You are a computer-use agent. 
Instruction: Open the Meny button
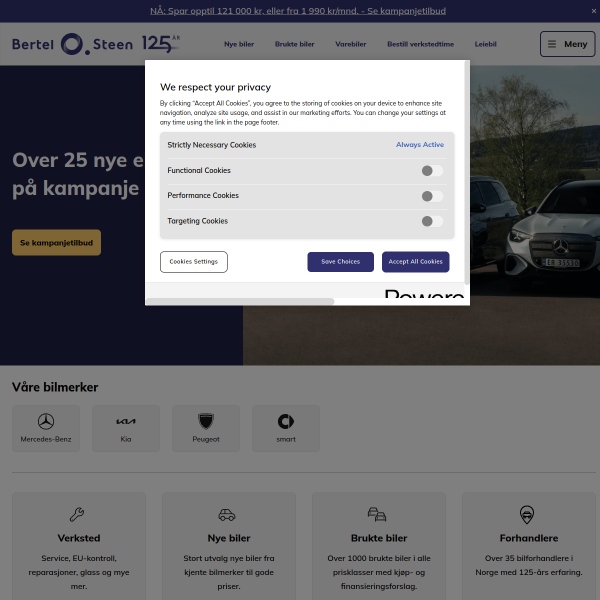coord(567,44)
